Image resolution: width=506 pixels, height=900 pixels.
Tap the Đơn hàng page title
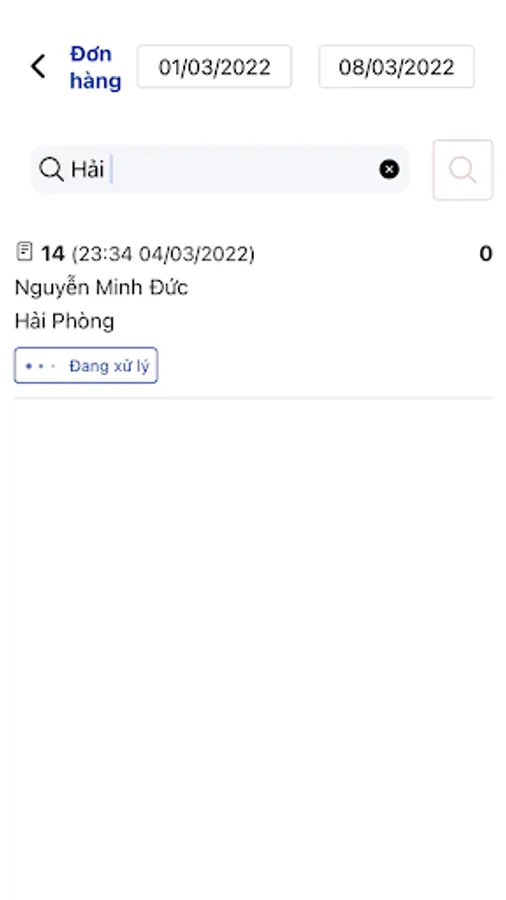[x=95, y=67]
